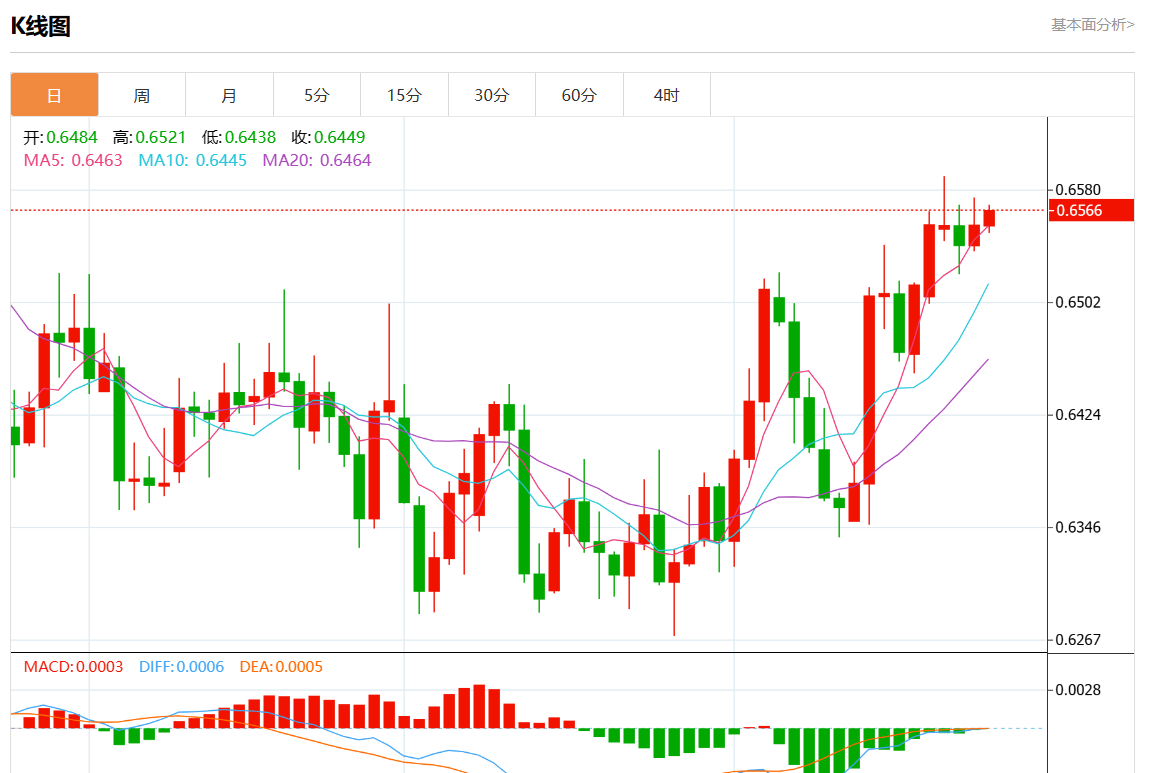Click the MA10: 0.6445 legend
The width and height of the screenshot is (1160, 773).
click(x=192, y=160)
